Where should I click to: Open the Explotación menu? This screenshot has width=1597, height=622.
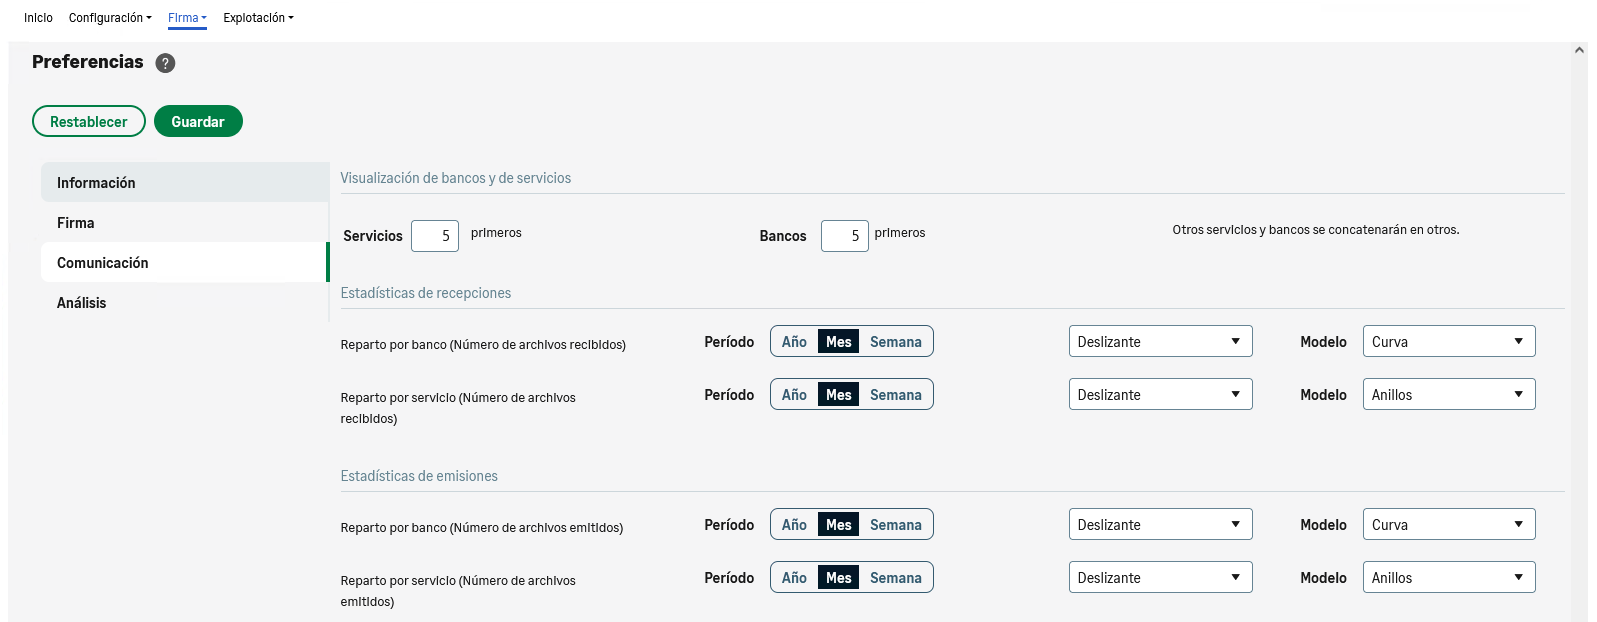[258, 18]
